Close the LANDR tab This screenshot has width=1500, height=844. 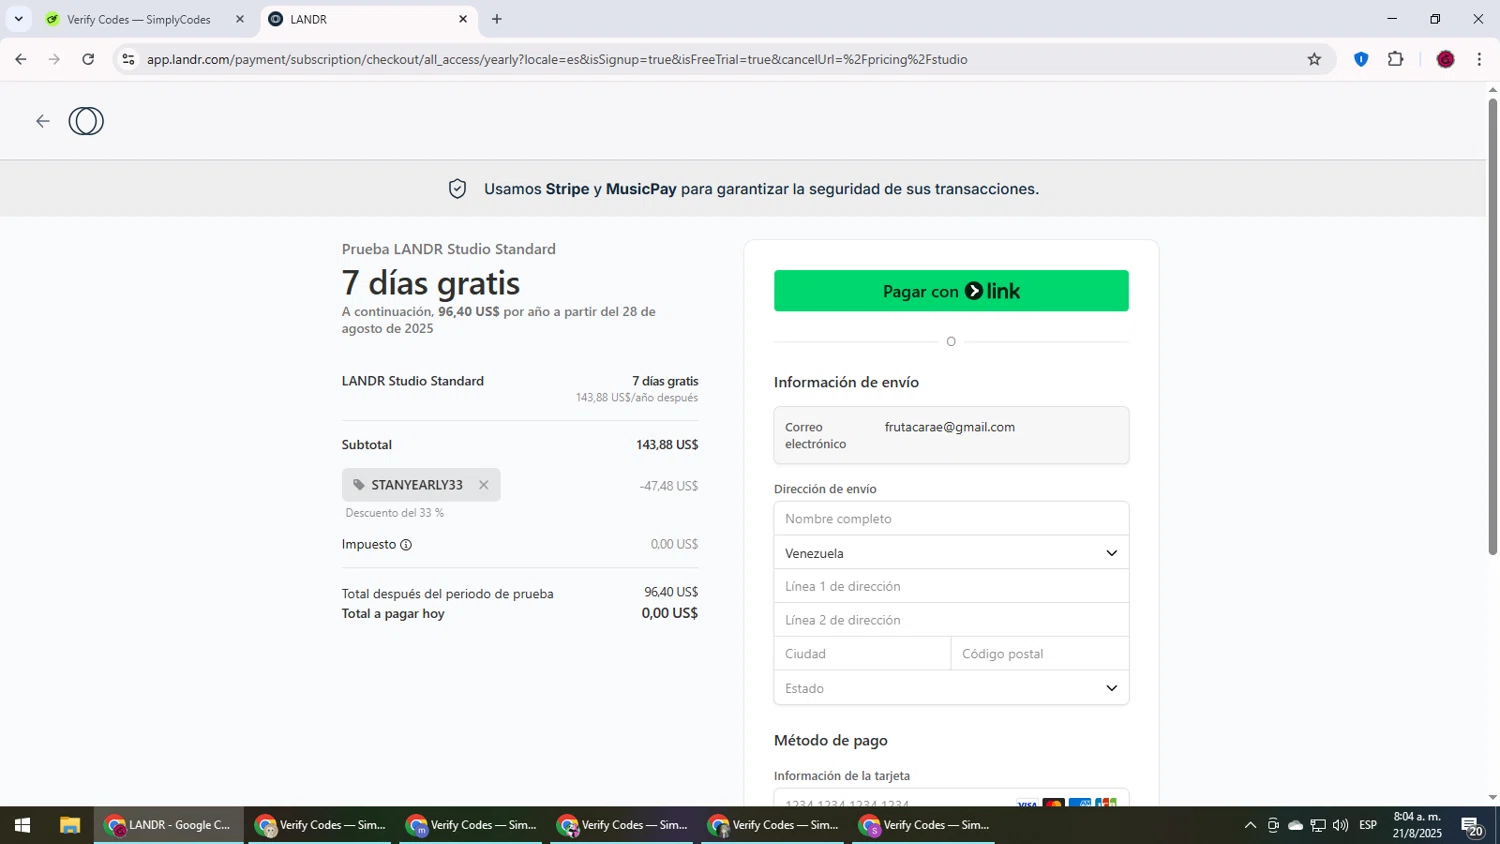coord(463,19)
